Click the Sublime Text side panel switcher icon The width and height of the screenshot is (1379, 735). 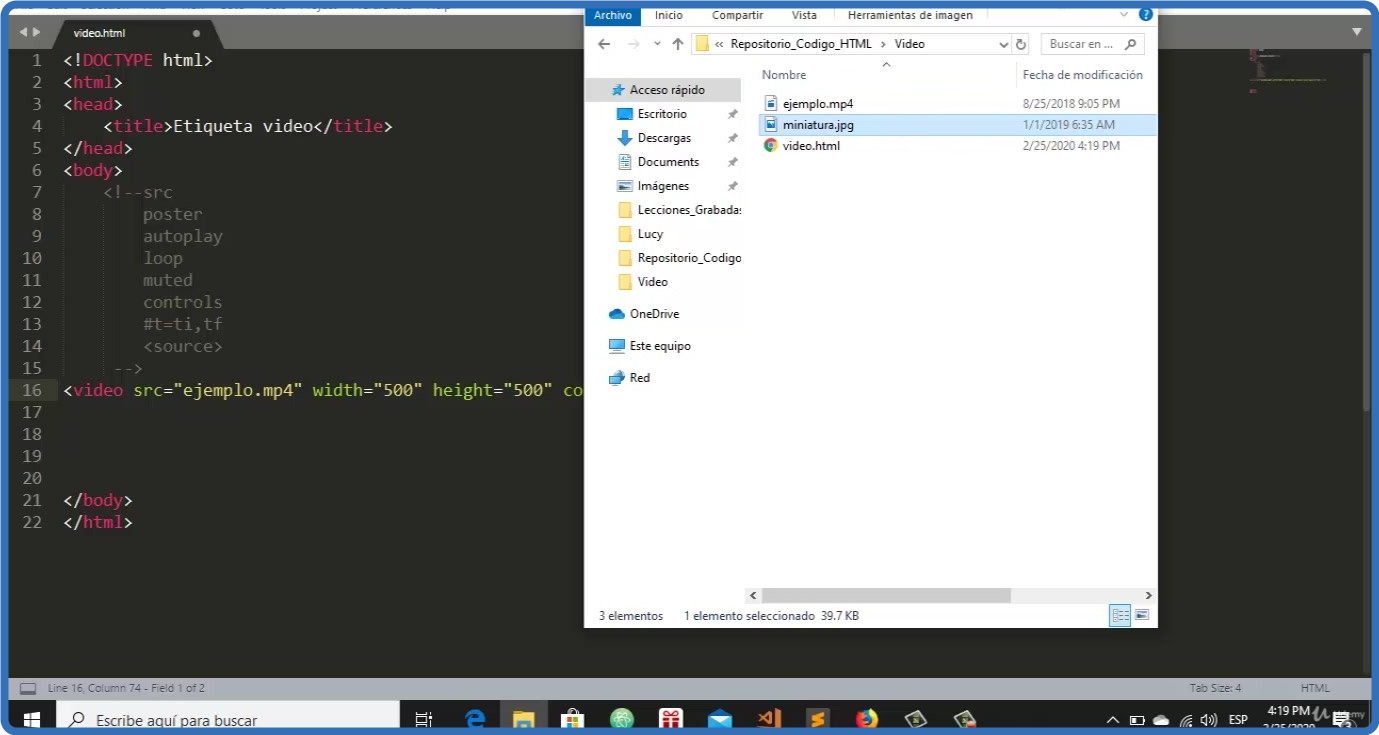pyautogui.click(x=28, y=688)
